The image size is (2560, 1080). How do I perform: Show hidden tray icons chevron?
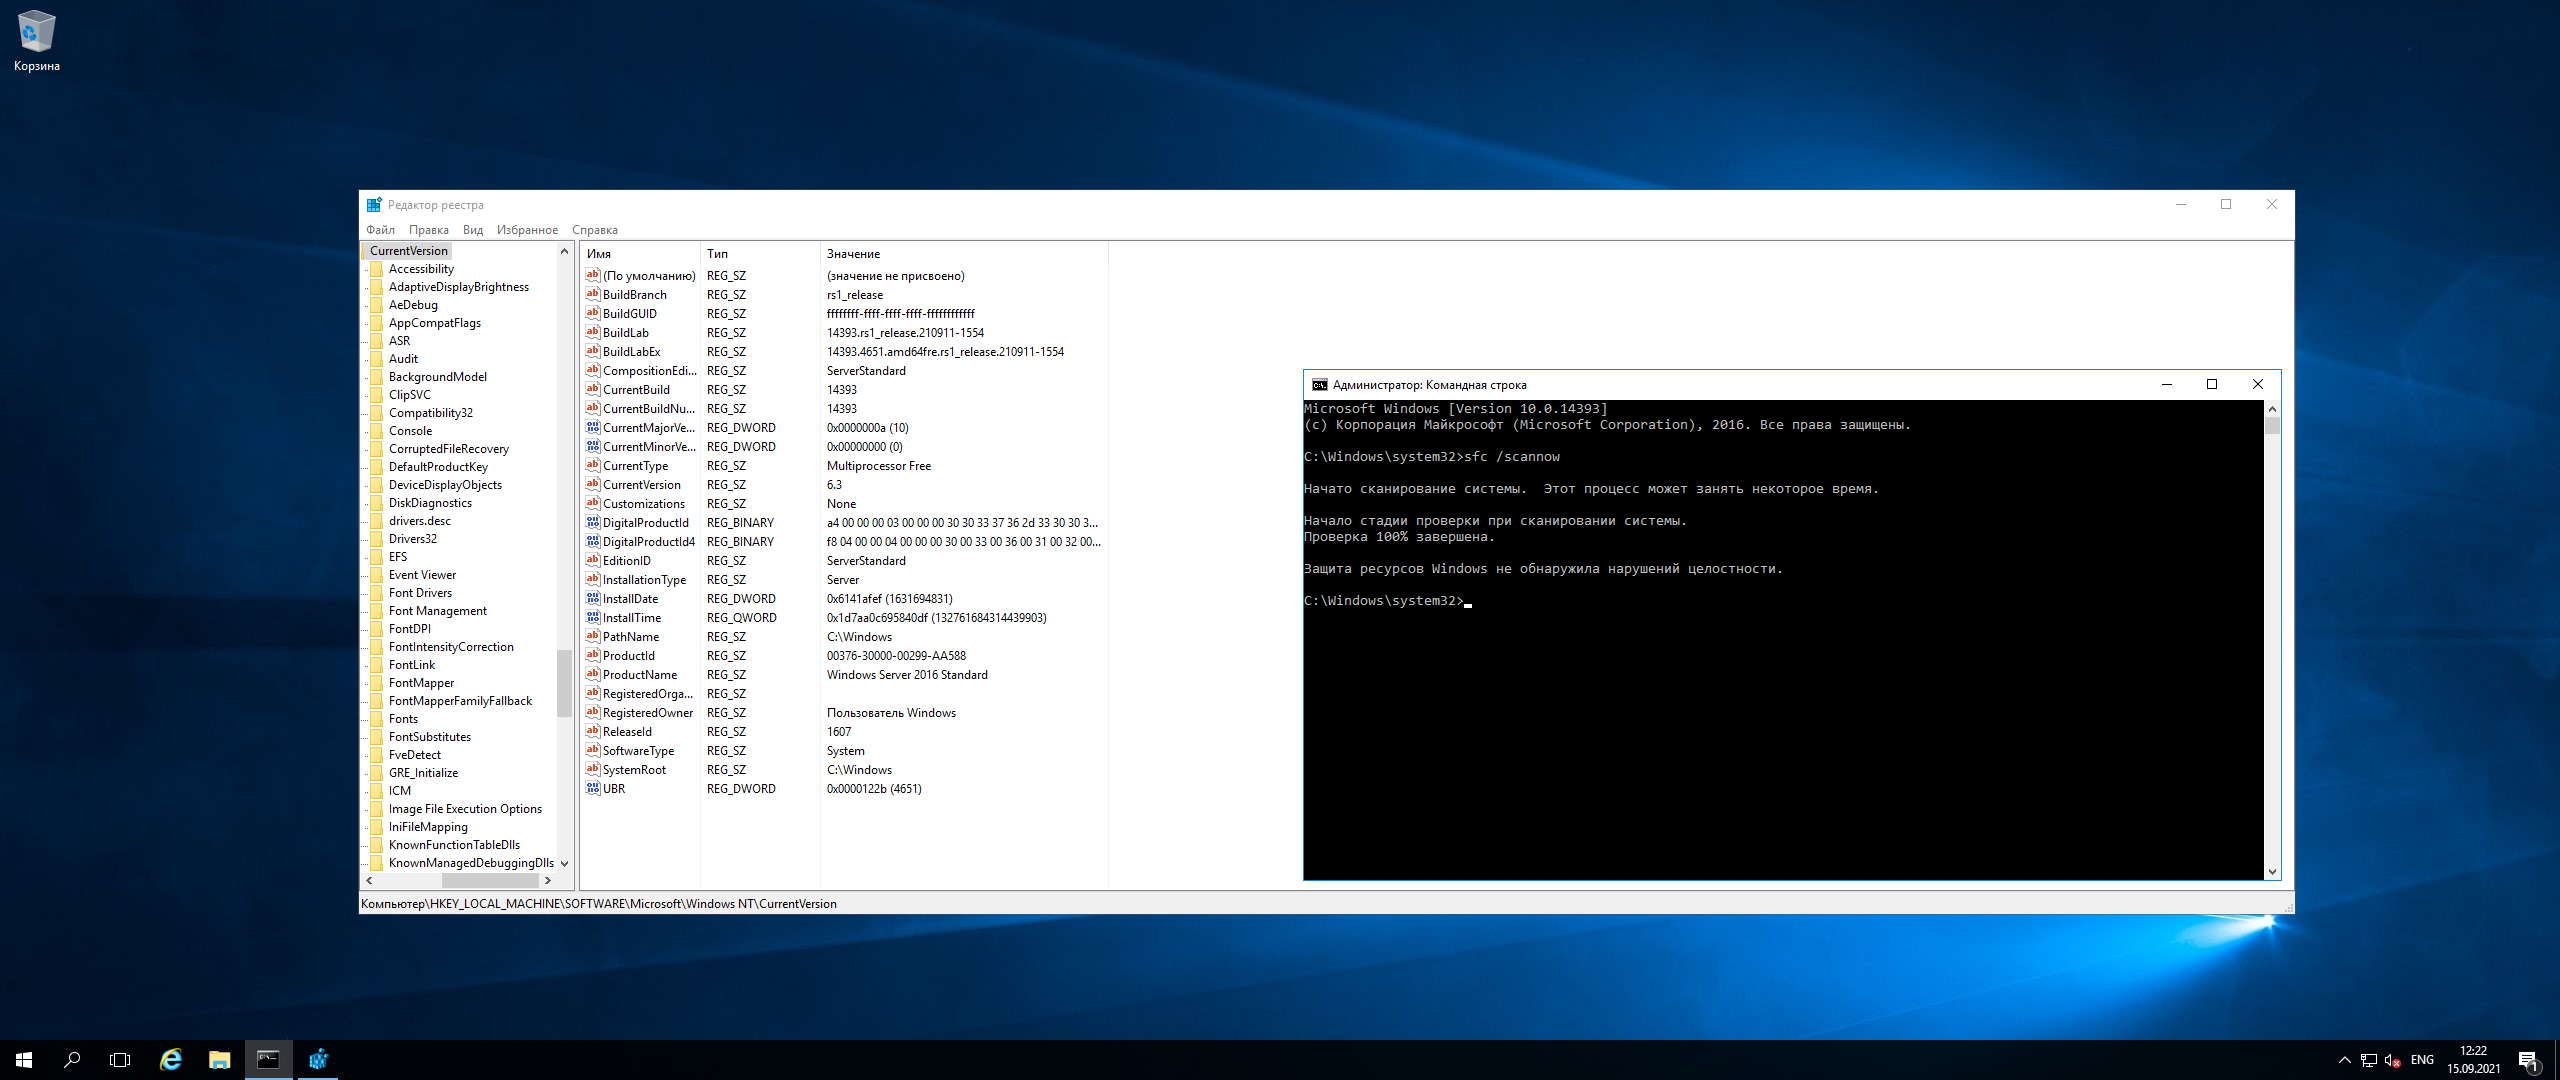2344,1060
